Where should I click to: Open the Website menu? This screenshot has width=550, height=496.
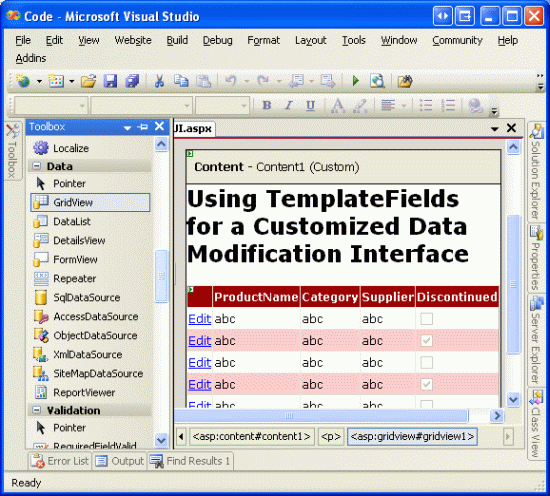click(133, 40)
